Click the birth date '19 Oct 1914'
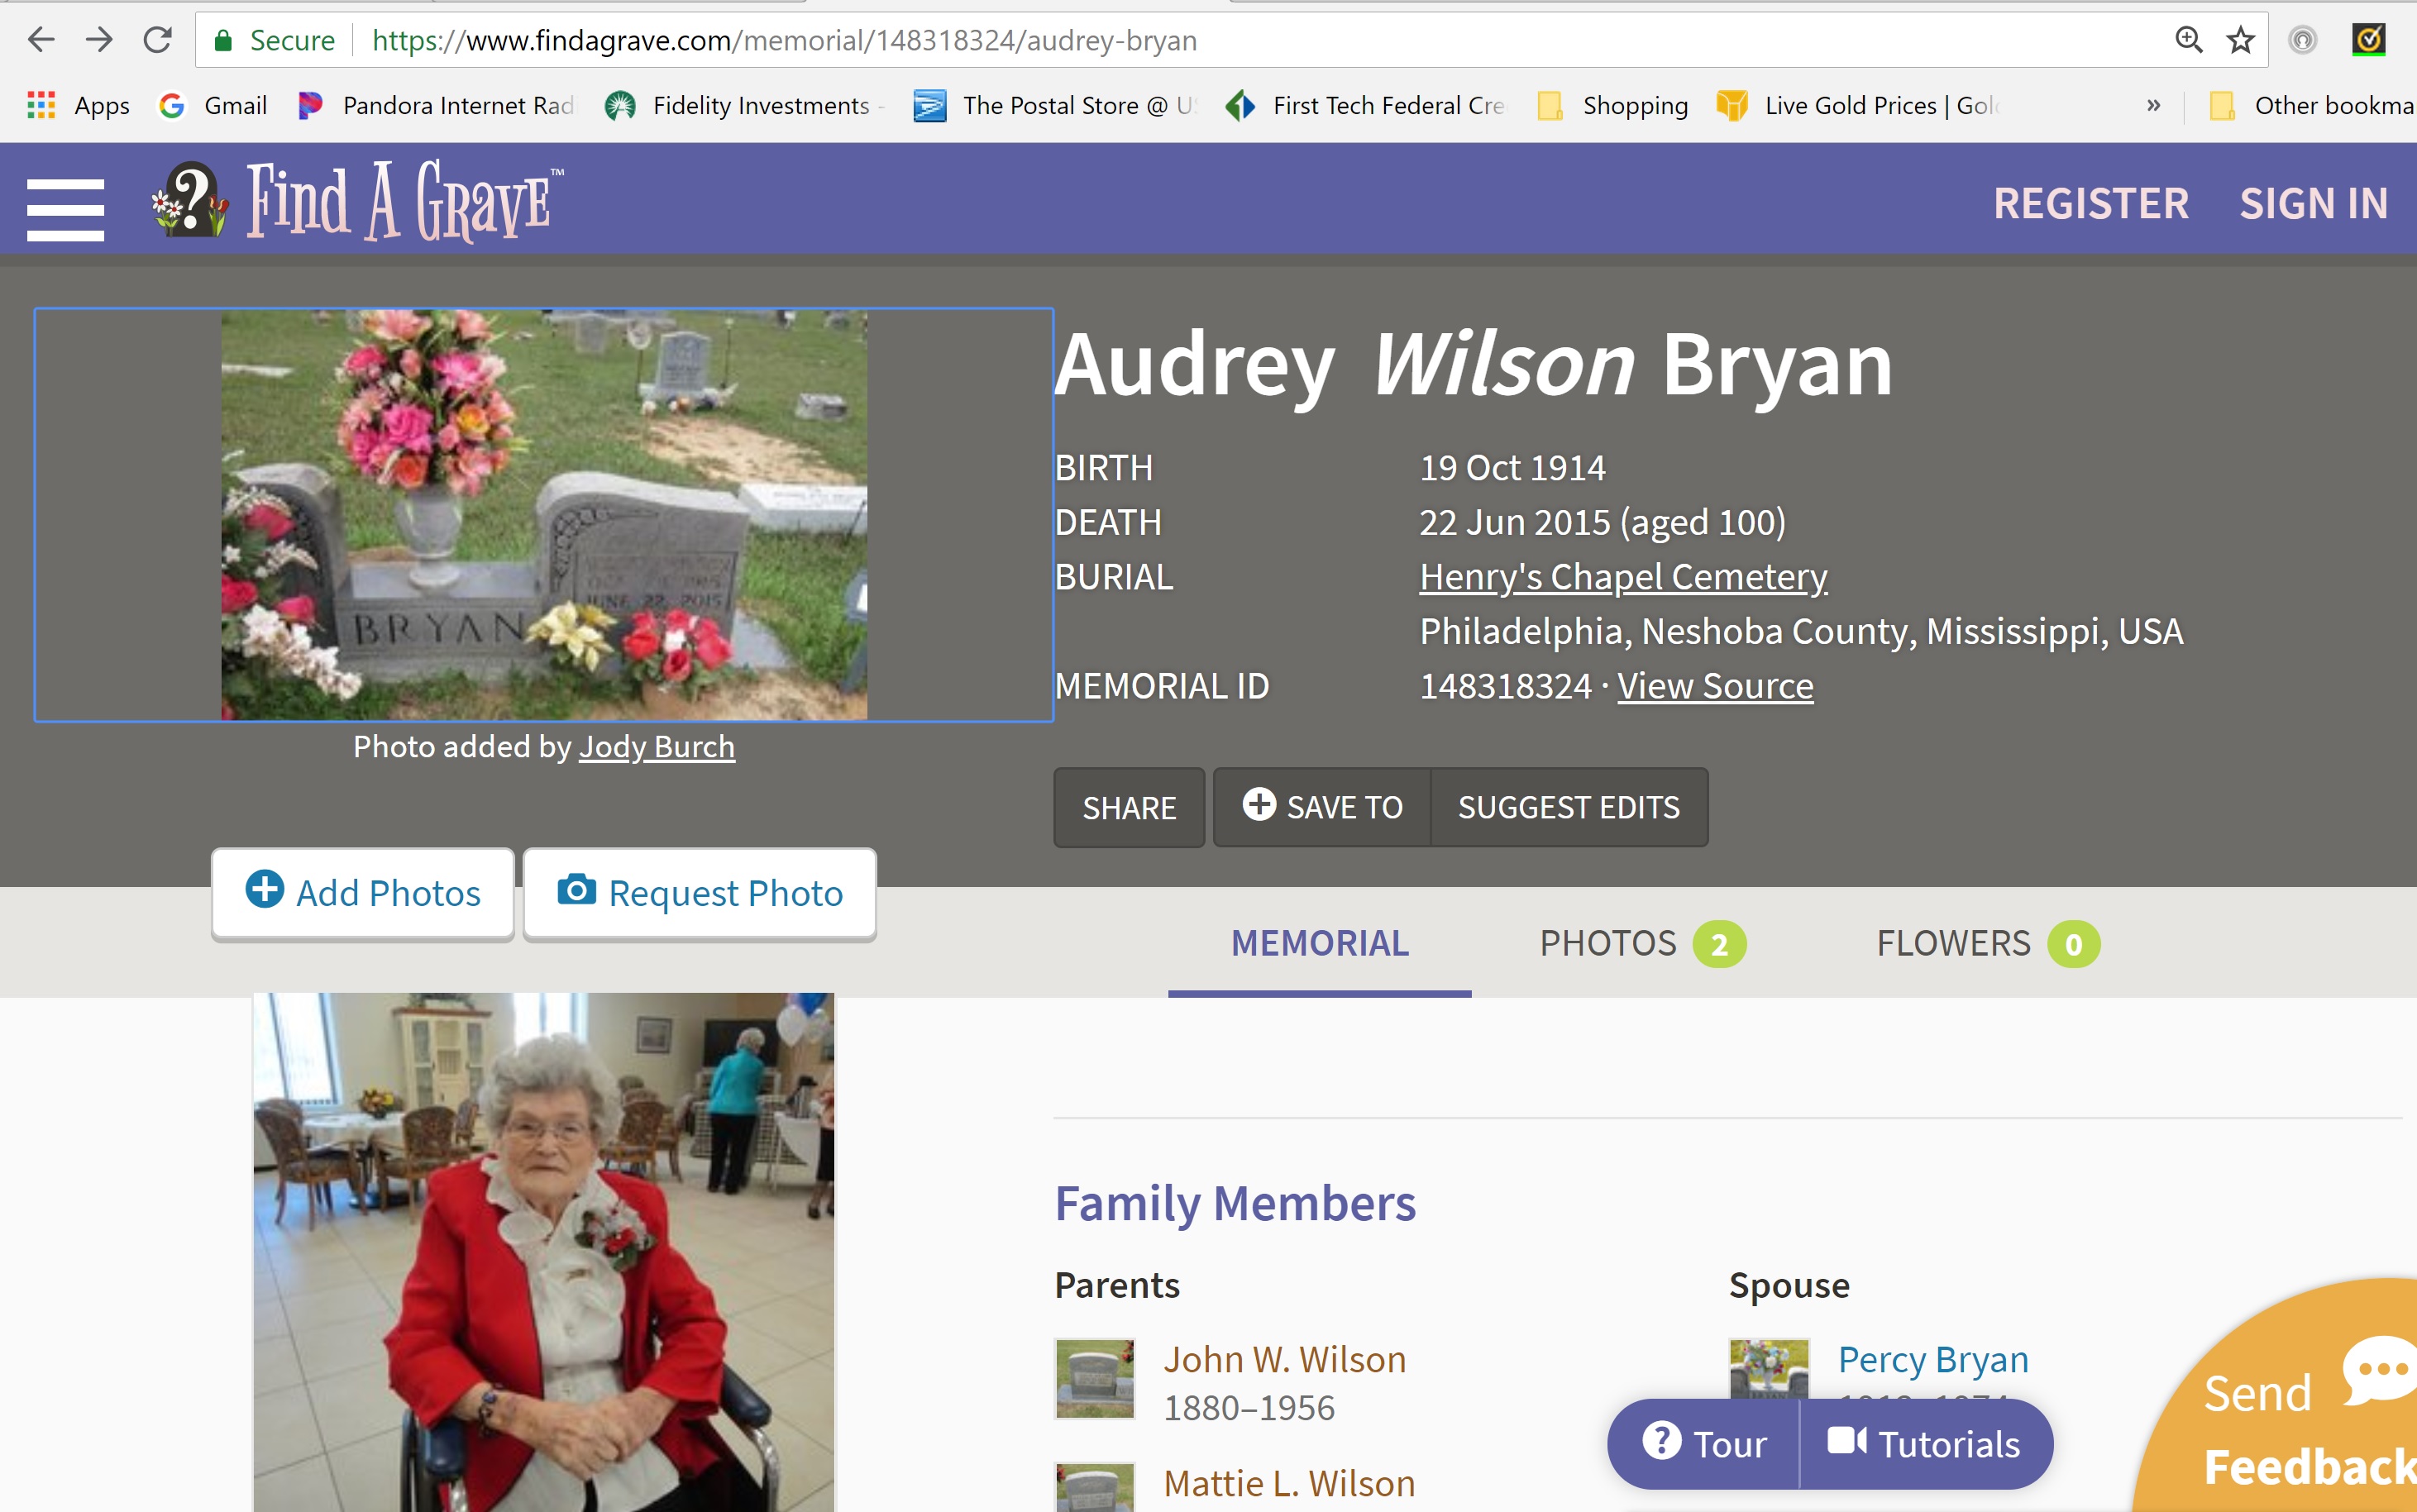Viewport: 2417px width, 1512px height. tap(1512, 468)
